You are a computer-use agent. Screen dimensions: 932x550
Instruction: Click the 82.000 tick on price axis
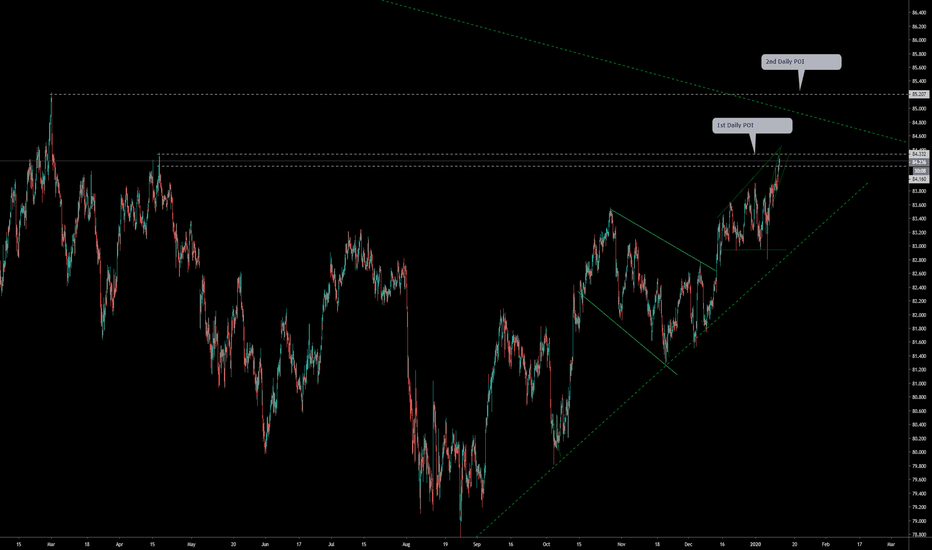(x=917, y=315)
